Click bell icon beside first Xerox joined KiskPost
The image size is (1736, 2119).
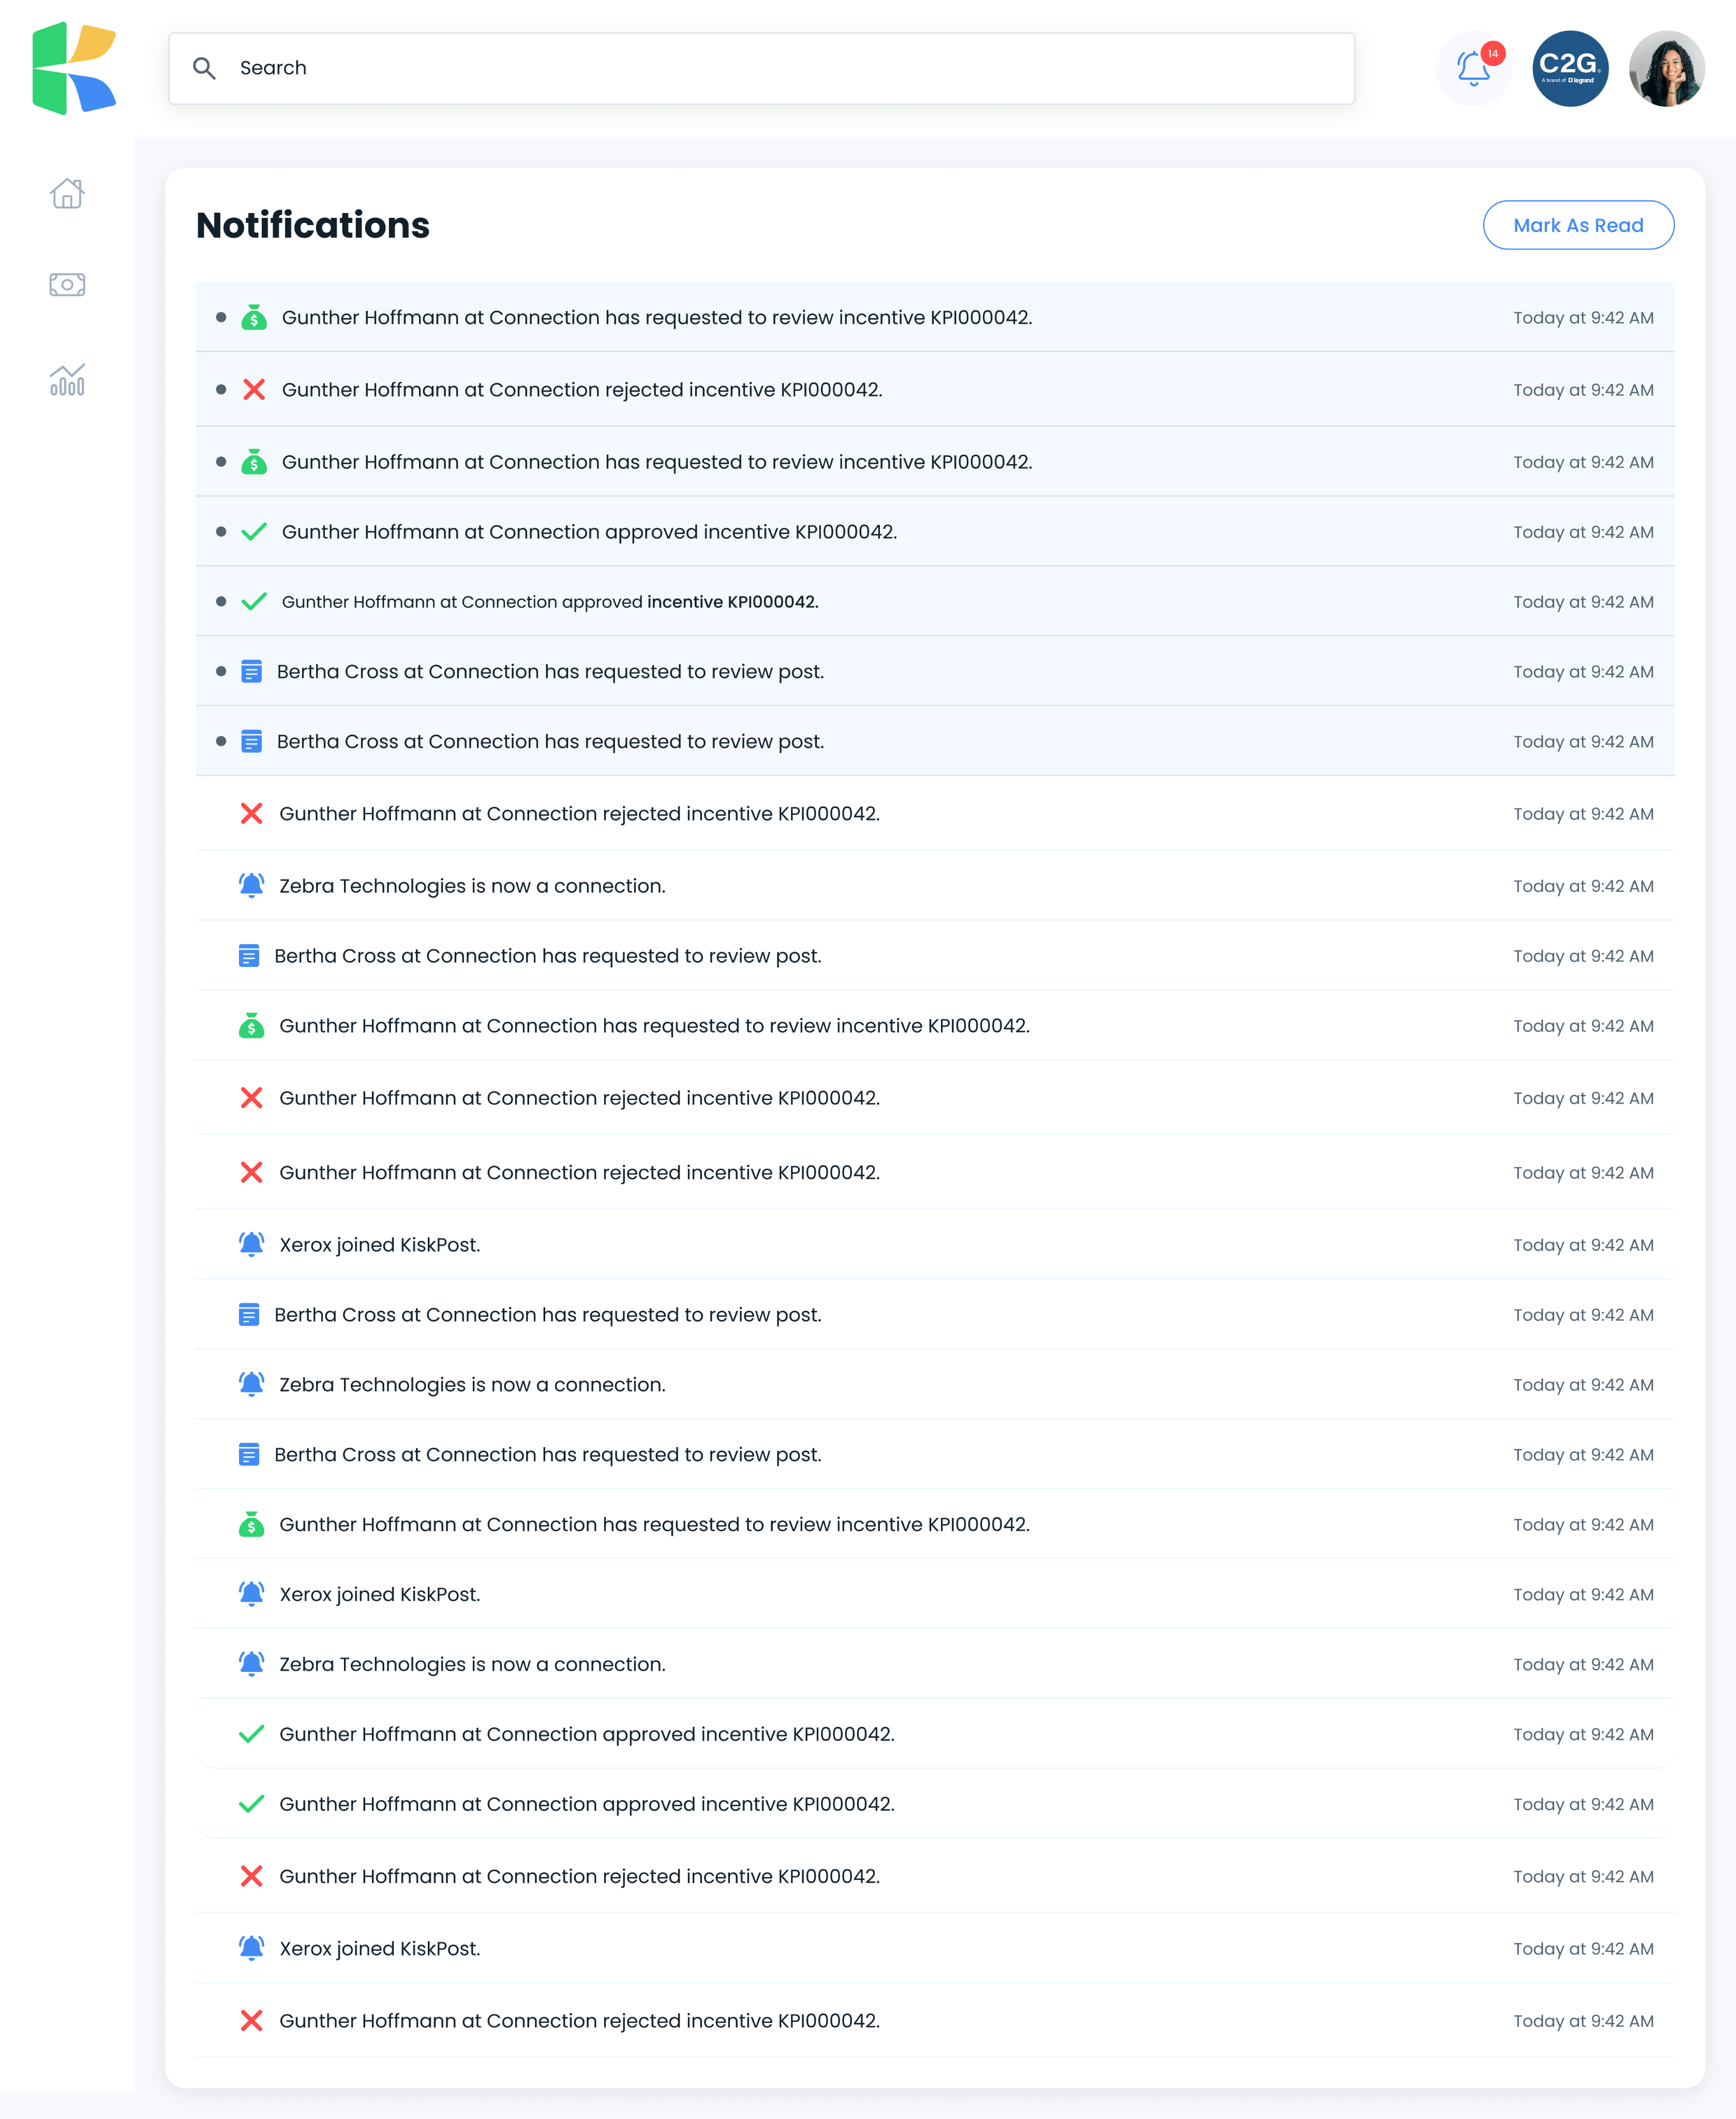pos(251,1244)
